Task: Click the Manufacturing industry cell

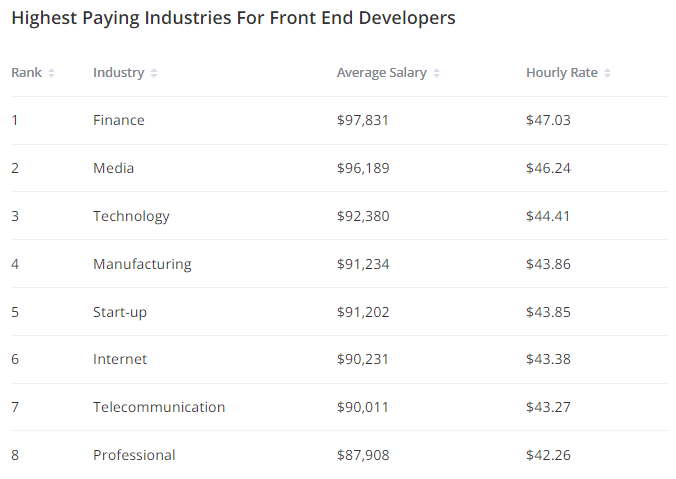Action: point(142,264)
